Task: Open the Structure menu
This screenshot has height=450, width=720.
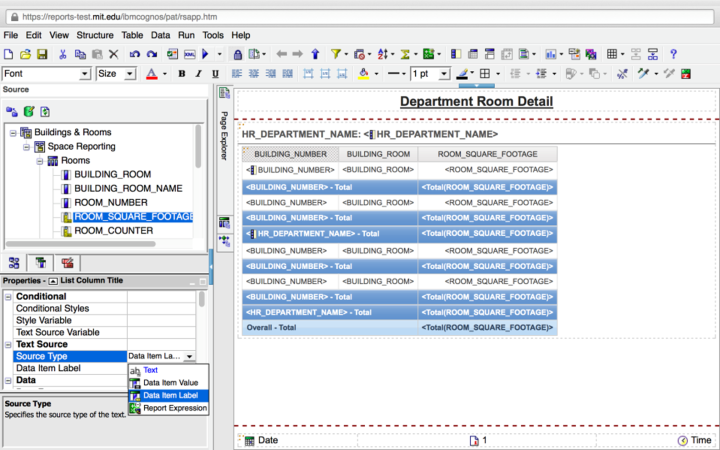Action: click(x=96, y=35)
